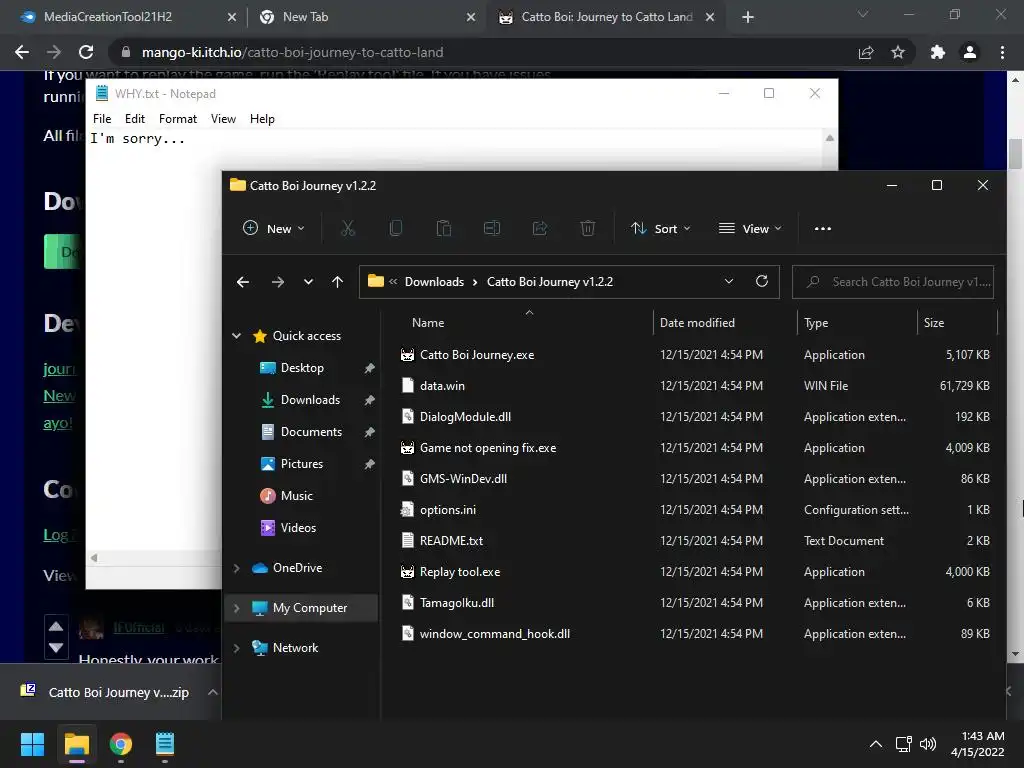The height and width of the screenshot is (768, 1024).
Task: Open Notepad Format menu
Action: click(x=178, y=119)
